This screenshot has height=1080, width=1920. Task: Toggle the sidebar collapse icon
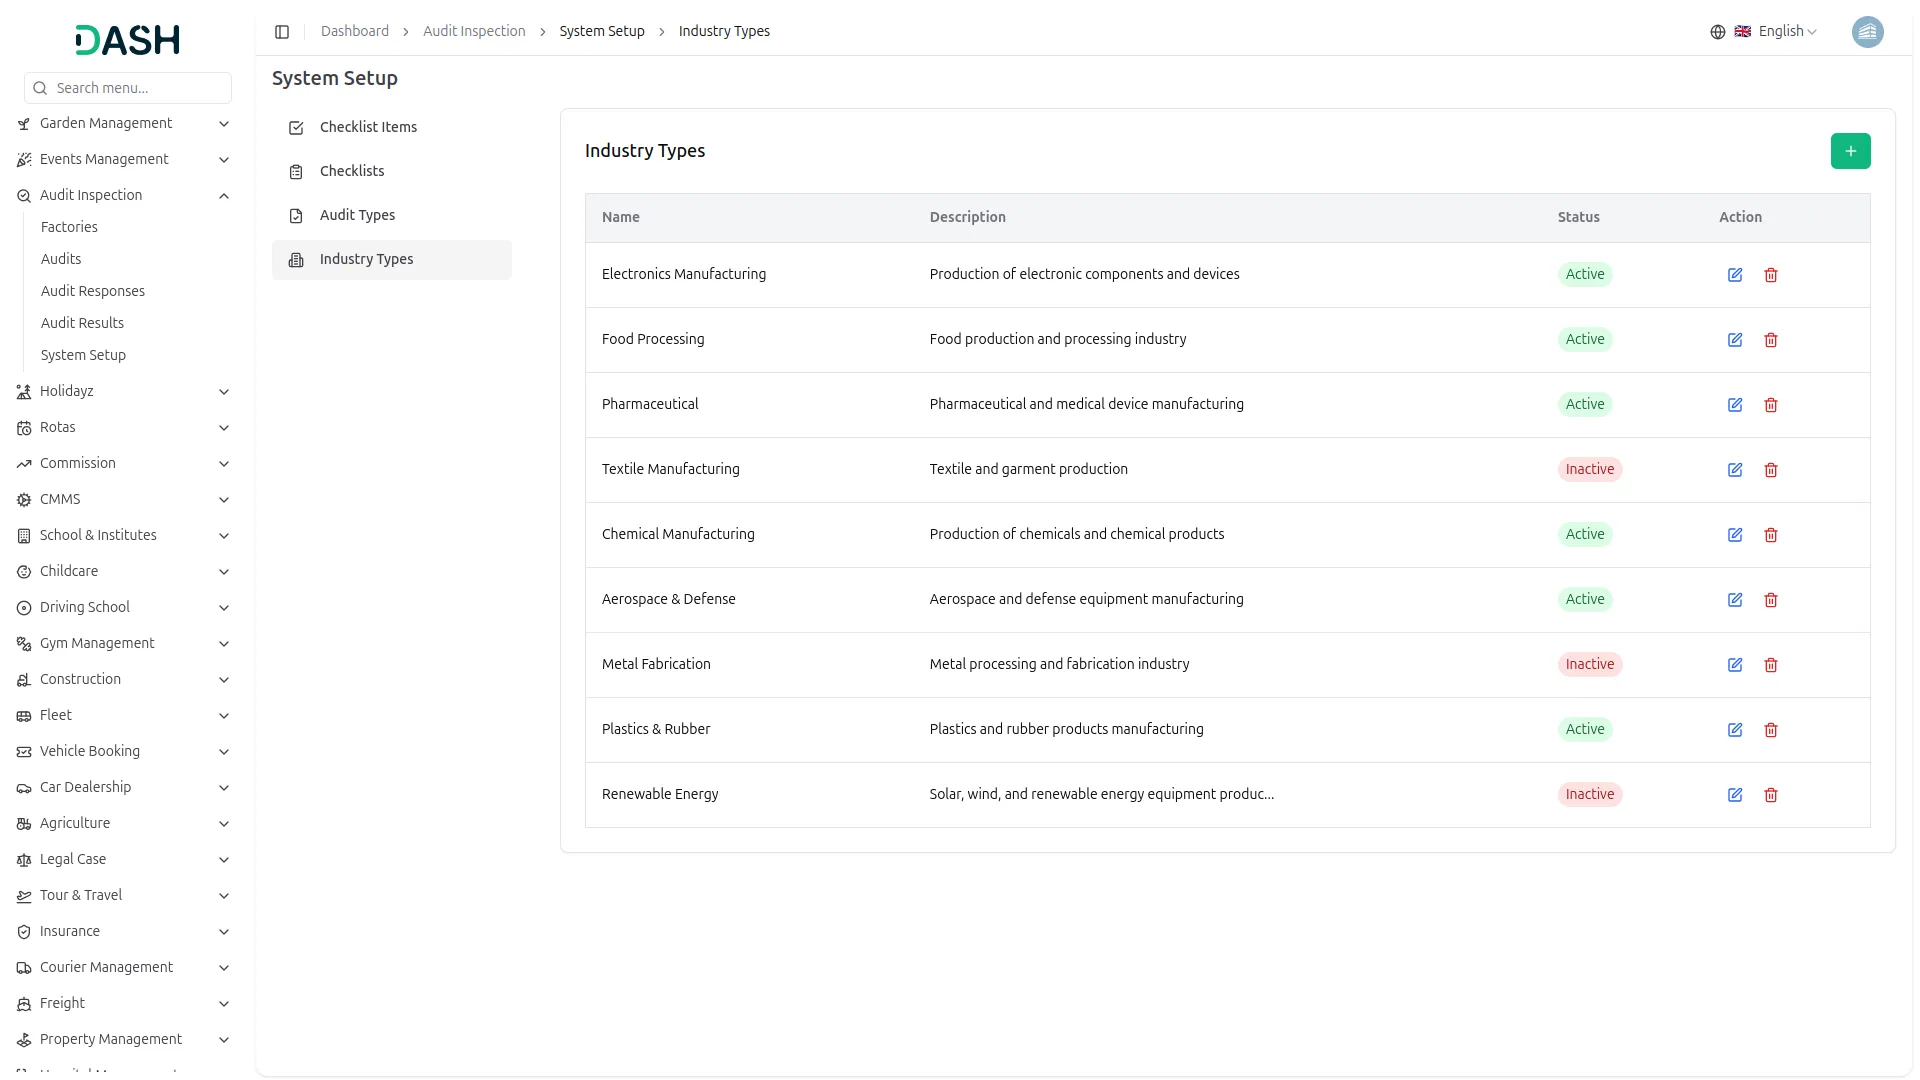(x=282, y=32)
